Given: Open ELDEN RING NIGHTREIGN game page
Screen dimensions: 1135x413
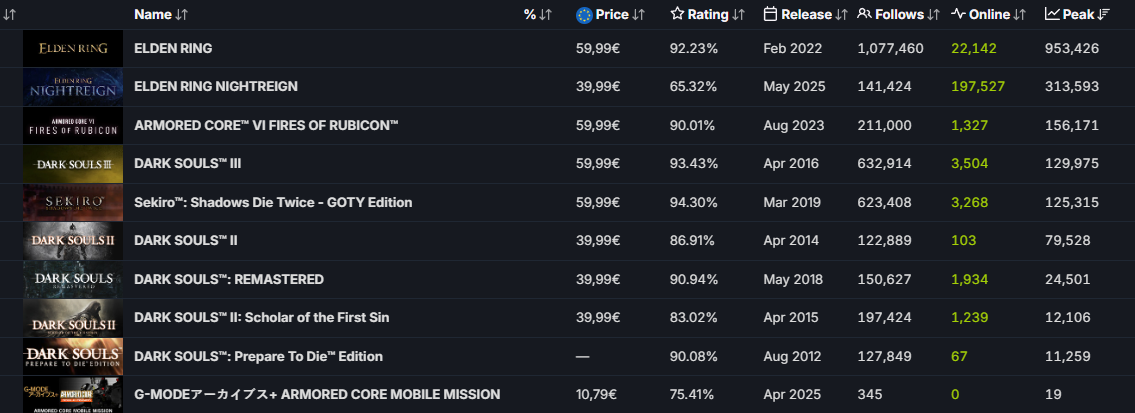Looking at the screenshot, I should click(216, 87).
